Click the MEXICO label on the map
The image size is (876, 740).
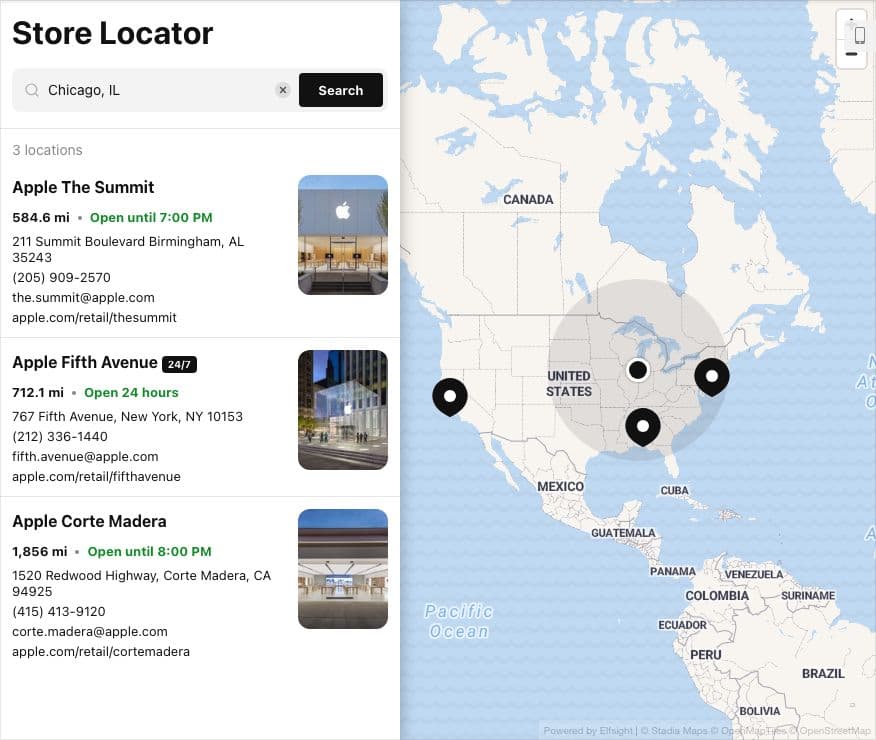[560, 486]
